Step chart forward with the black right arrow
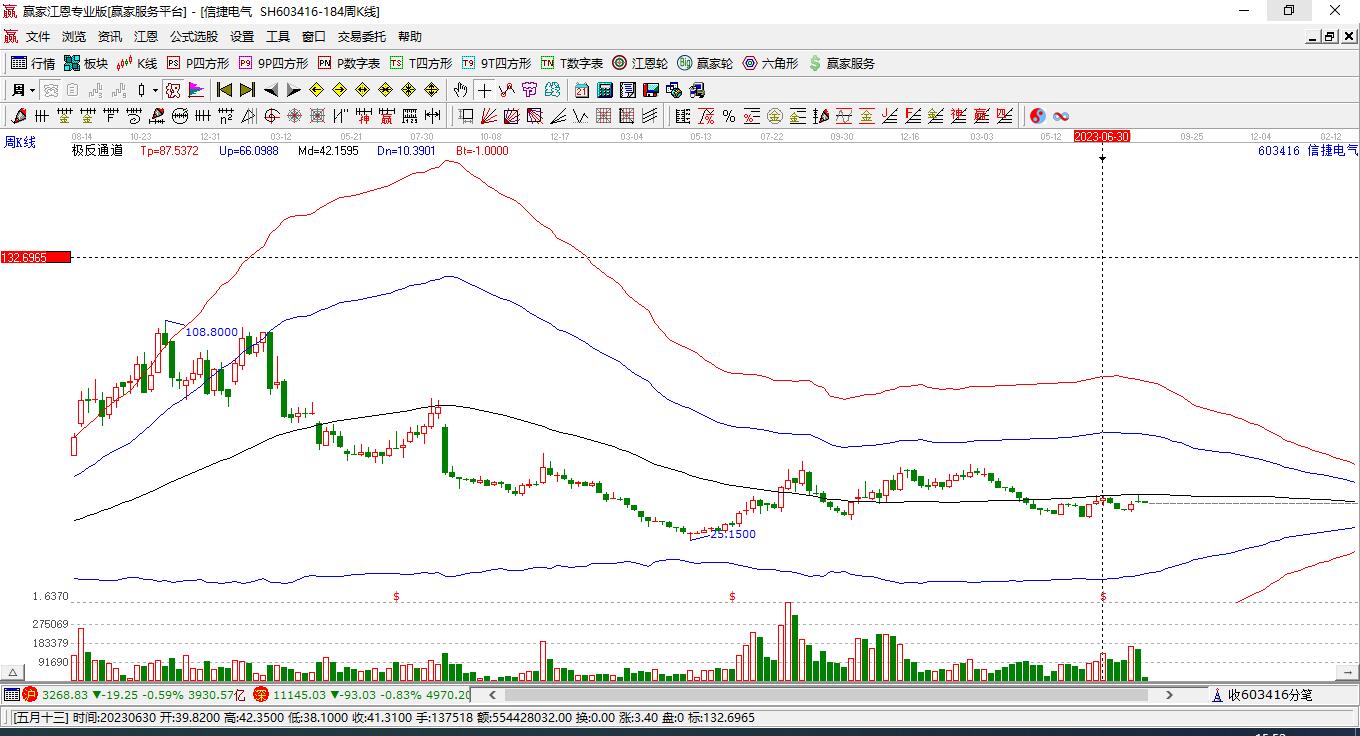 tap(293, 90)
